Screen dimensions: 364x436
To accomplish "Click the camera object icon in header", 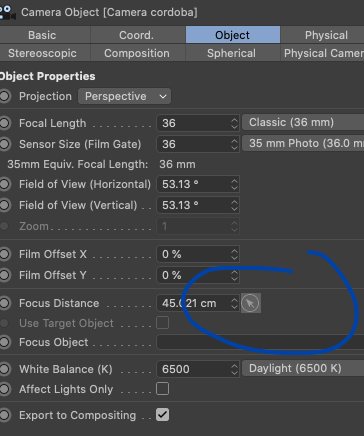I will coord(7,13).
